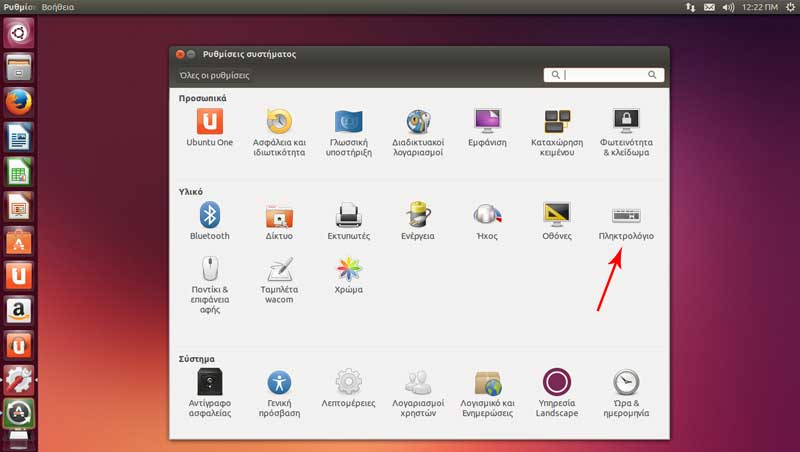The image size is (800, 452).
Task: Click magnifier icon at right of search field
Action: [652, 75]
